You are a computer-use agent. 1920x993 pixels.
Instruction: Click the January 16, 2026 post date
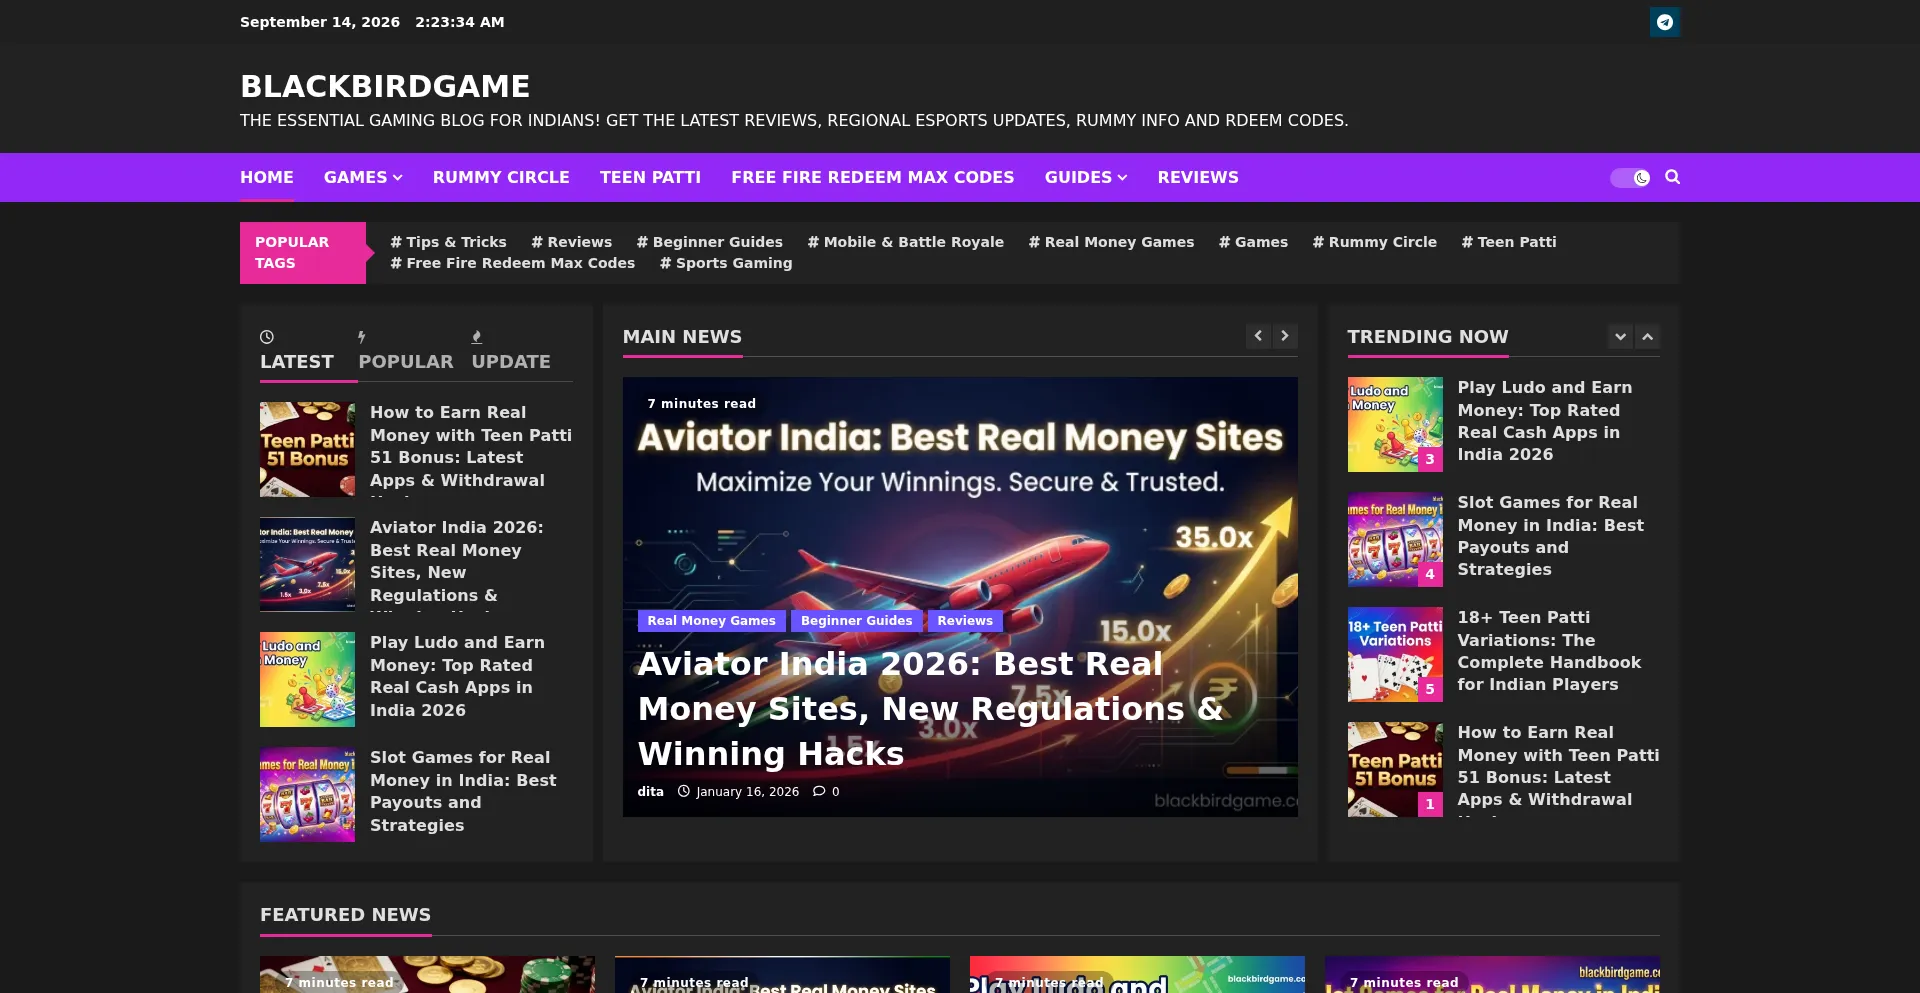[x=747, y=791]
